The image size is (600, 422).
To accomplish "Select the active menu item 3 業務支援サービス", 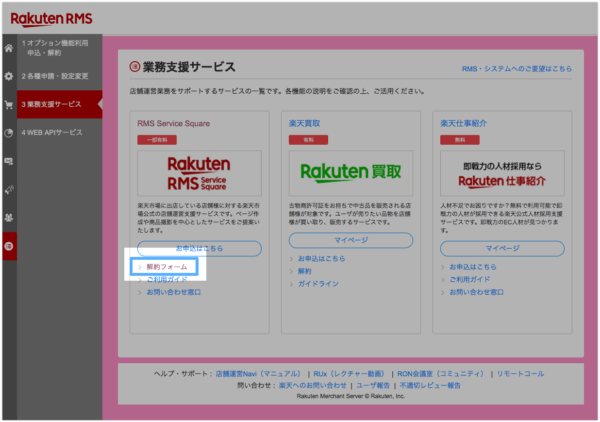I will 60,104.
